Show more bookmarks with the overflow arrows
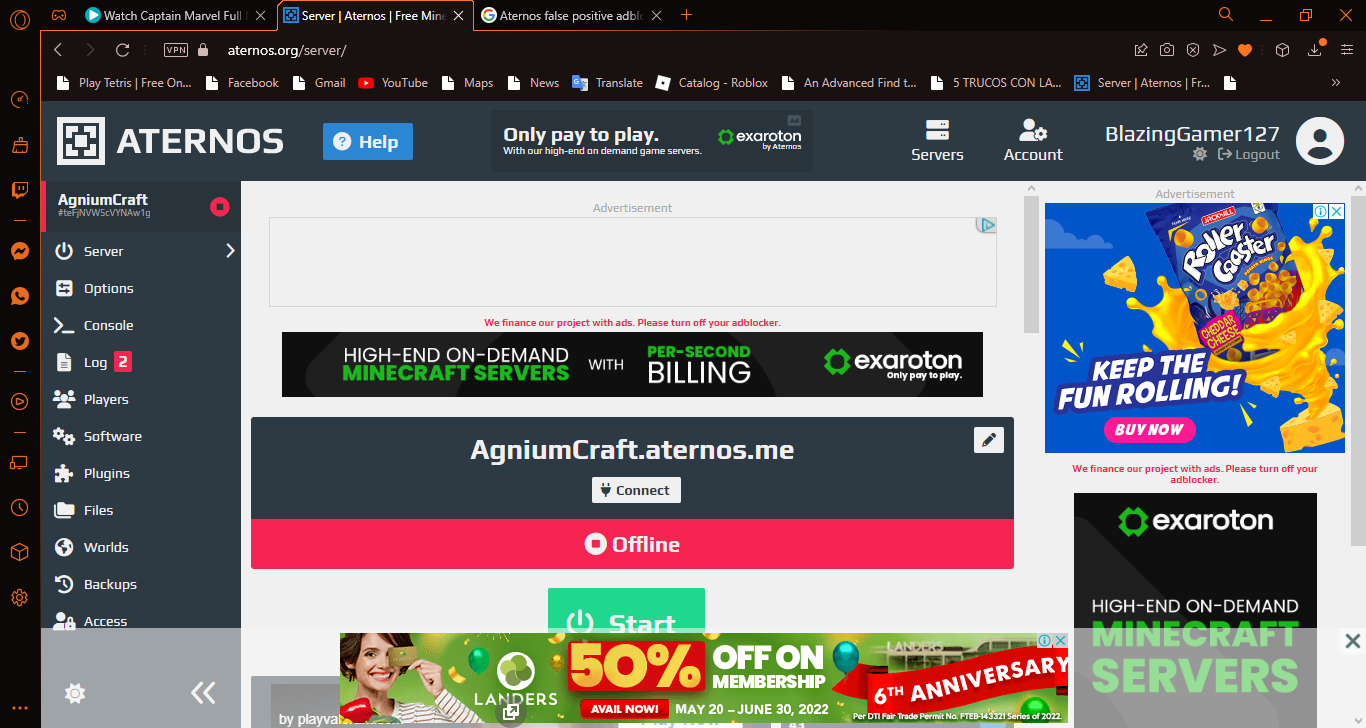1366x728 pixels. (x=1335, y=83)
